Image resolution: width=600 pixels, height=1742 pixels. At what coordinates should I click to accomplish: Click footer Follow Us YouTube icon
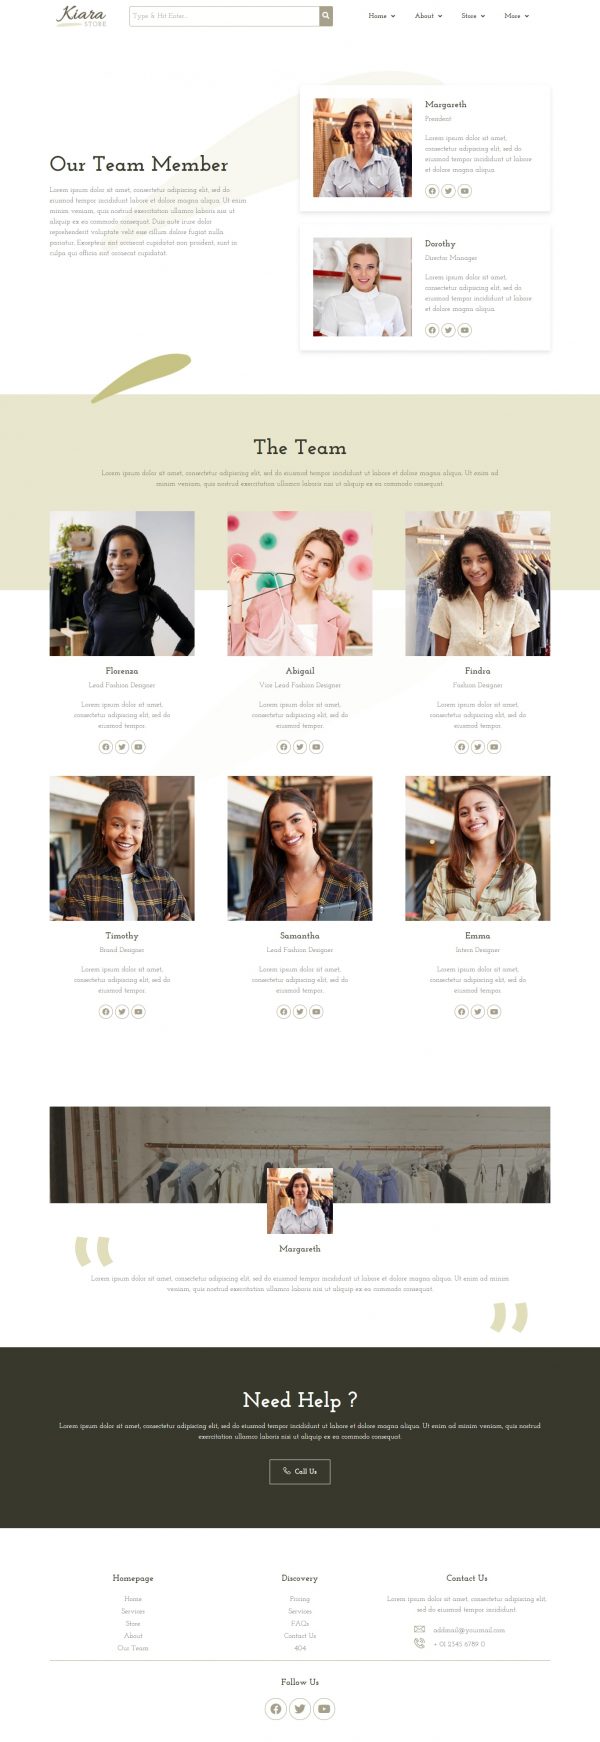(x=324, y=1709)
